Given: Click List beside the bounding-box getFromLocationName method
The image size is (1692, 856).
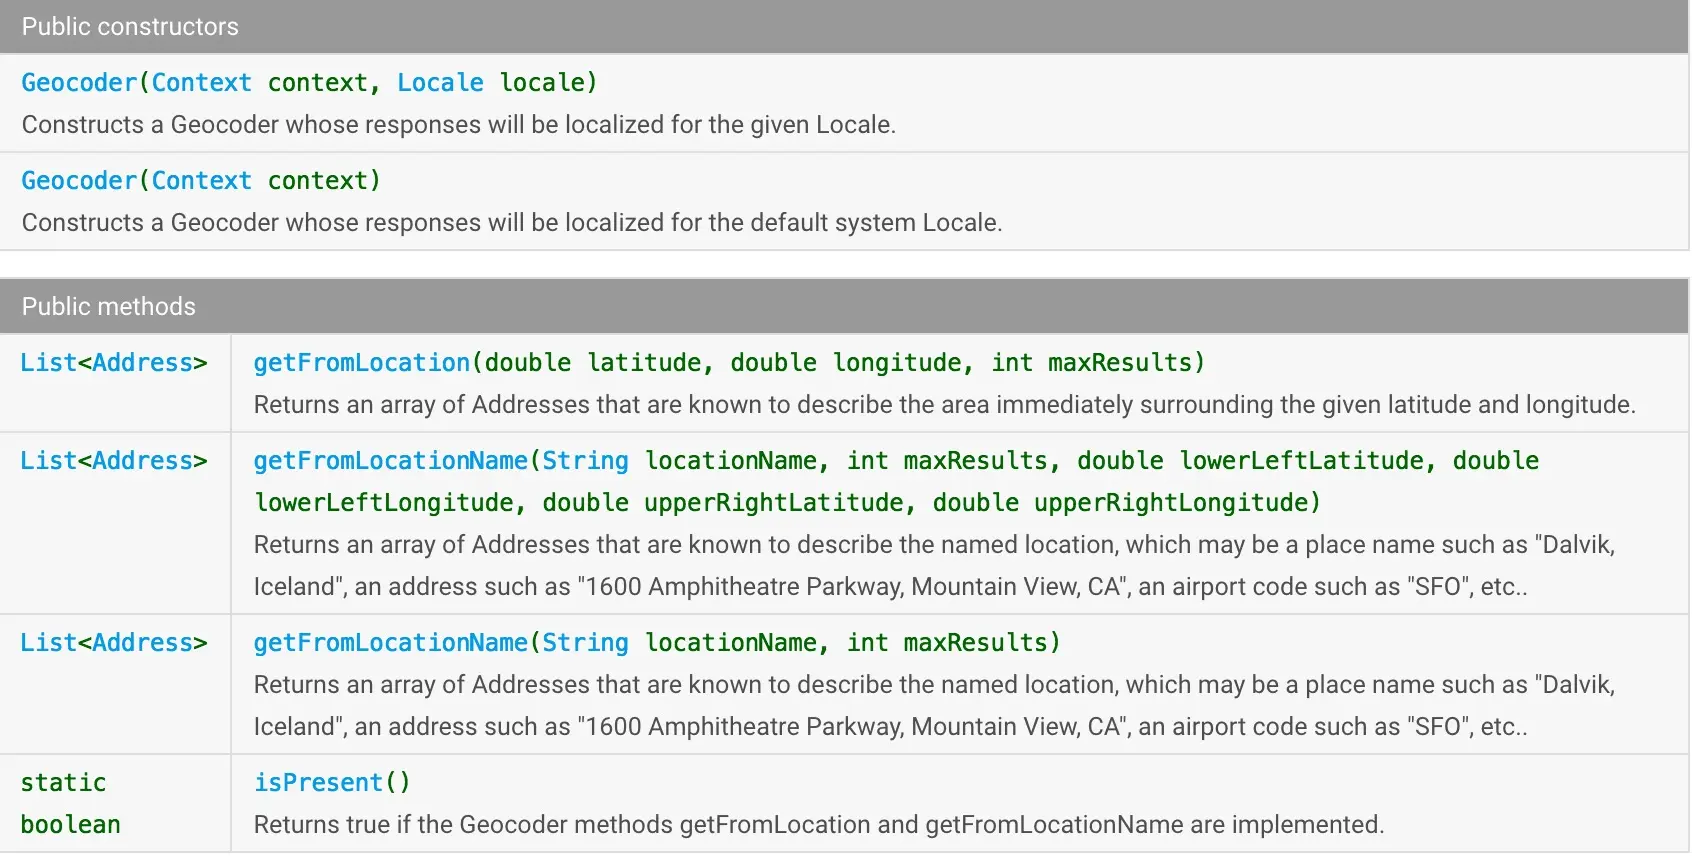Looking at the screenshot, I should coord(48,461).
